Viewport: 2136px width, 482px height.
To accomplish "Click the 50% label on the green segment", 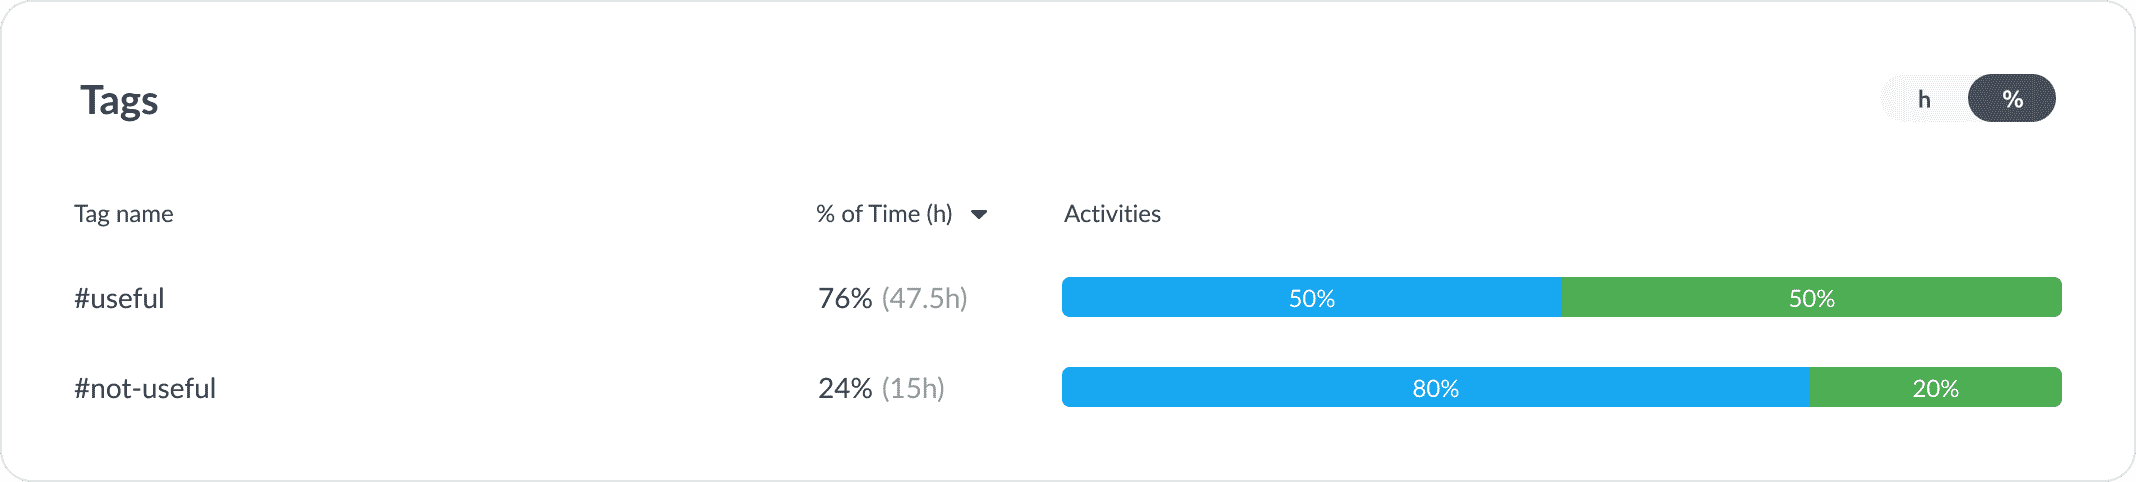I will click(1811, 298).
